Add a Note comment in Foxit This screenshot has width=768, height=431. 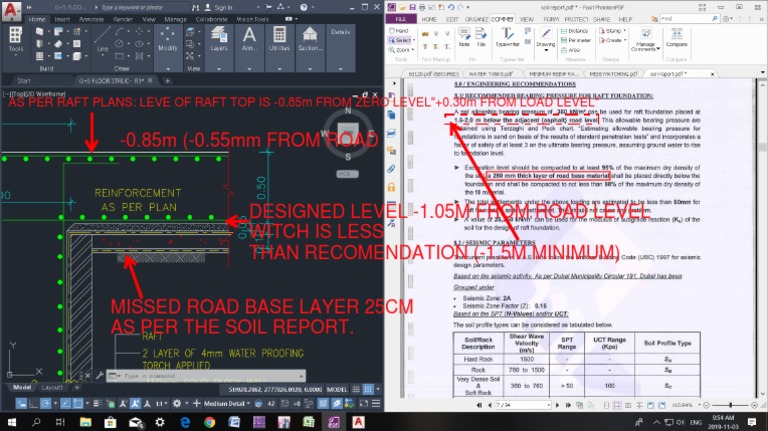click(464, 37)
